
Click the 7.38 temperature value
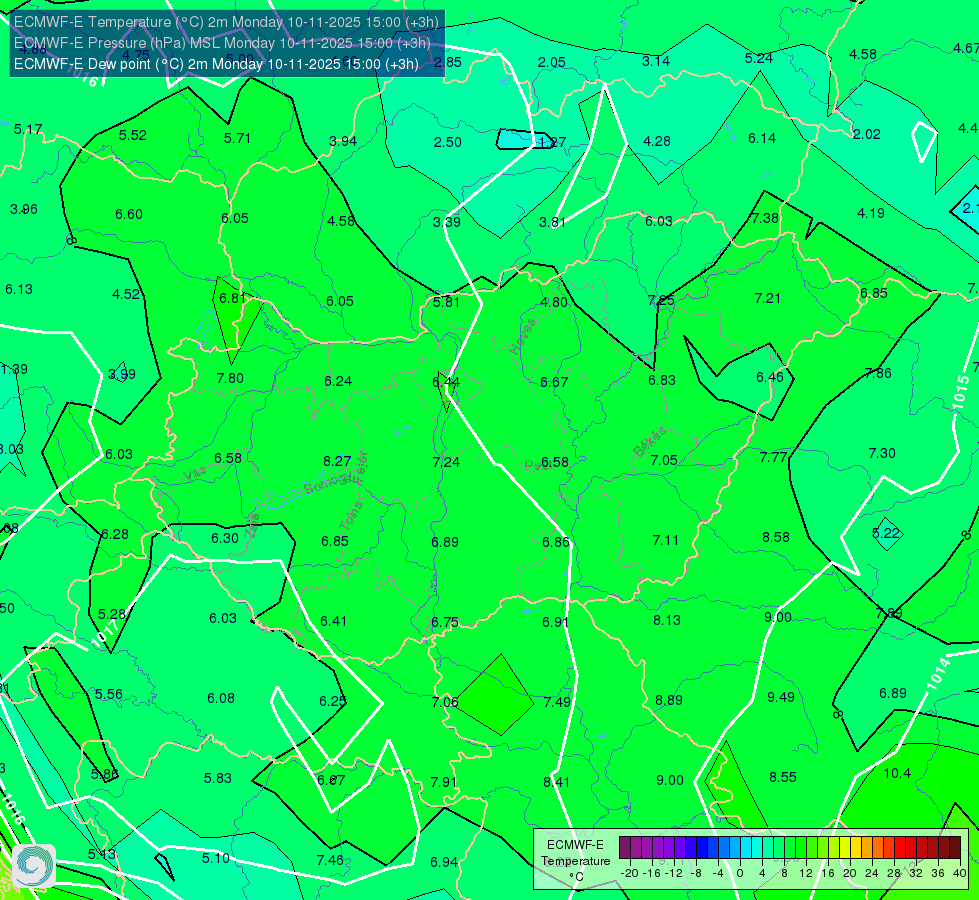tap(765, 218)
